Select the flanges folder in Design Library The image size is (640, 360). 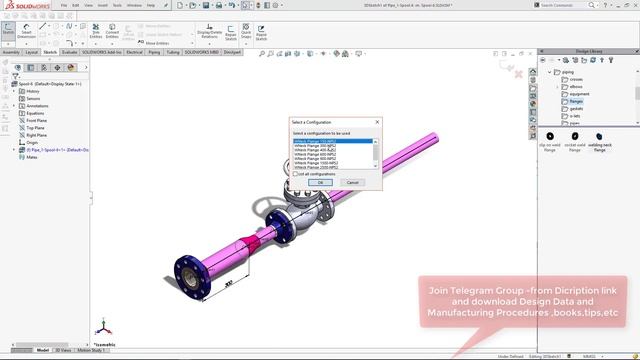click(576, 101)
